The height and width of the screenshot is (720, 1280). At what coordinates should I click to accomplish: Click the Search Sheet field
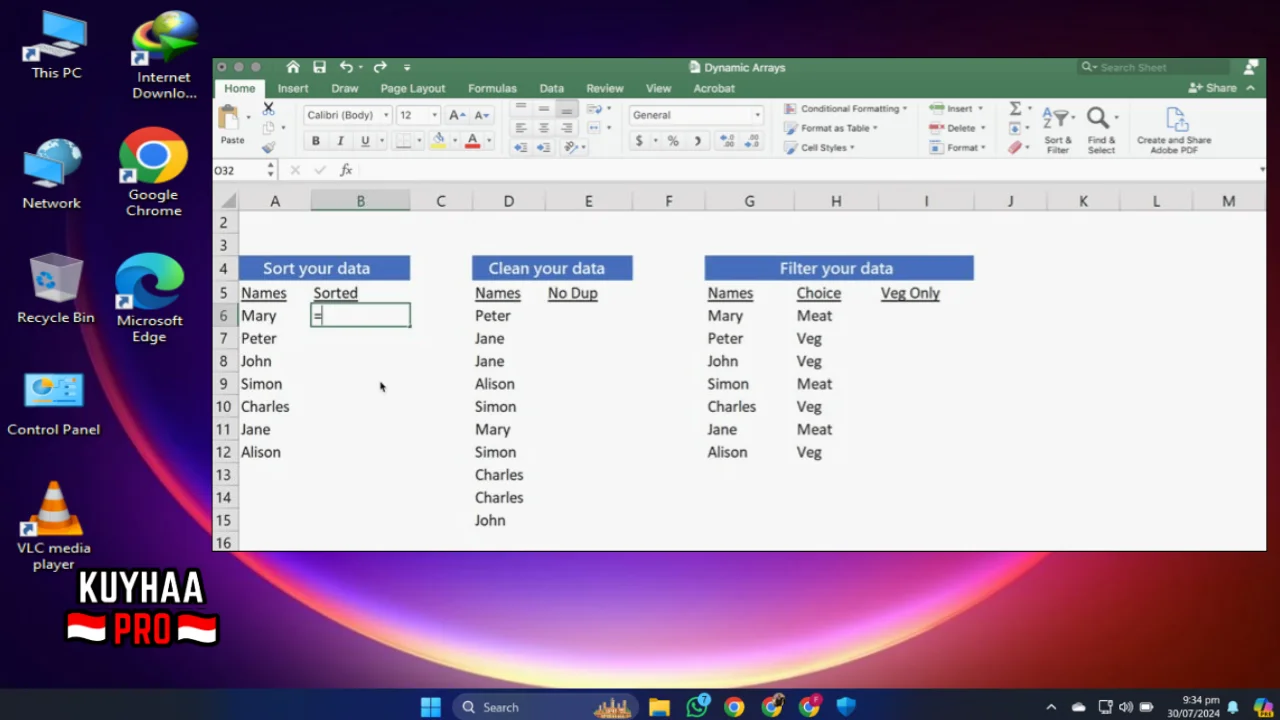click(x=1154, y=67)
